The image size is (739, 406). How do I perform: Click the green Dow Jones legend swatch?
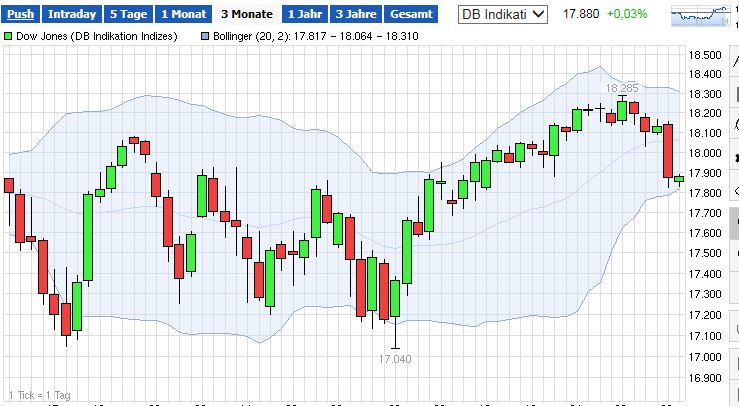click(8, 36)
